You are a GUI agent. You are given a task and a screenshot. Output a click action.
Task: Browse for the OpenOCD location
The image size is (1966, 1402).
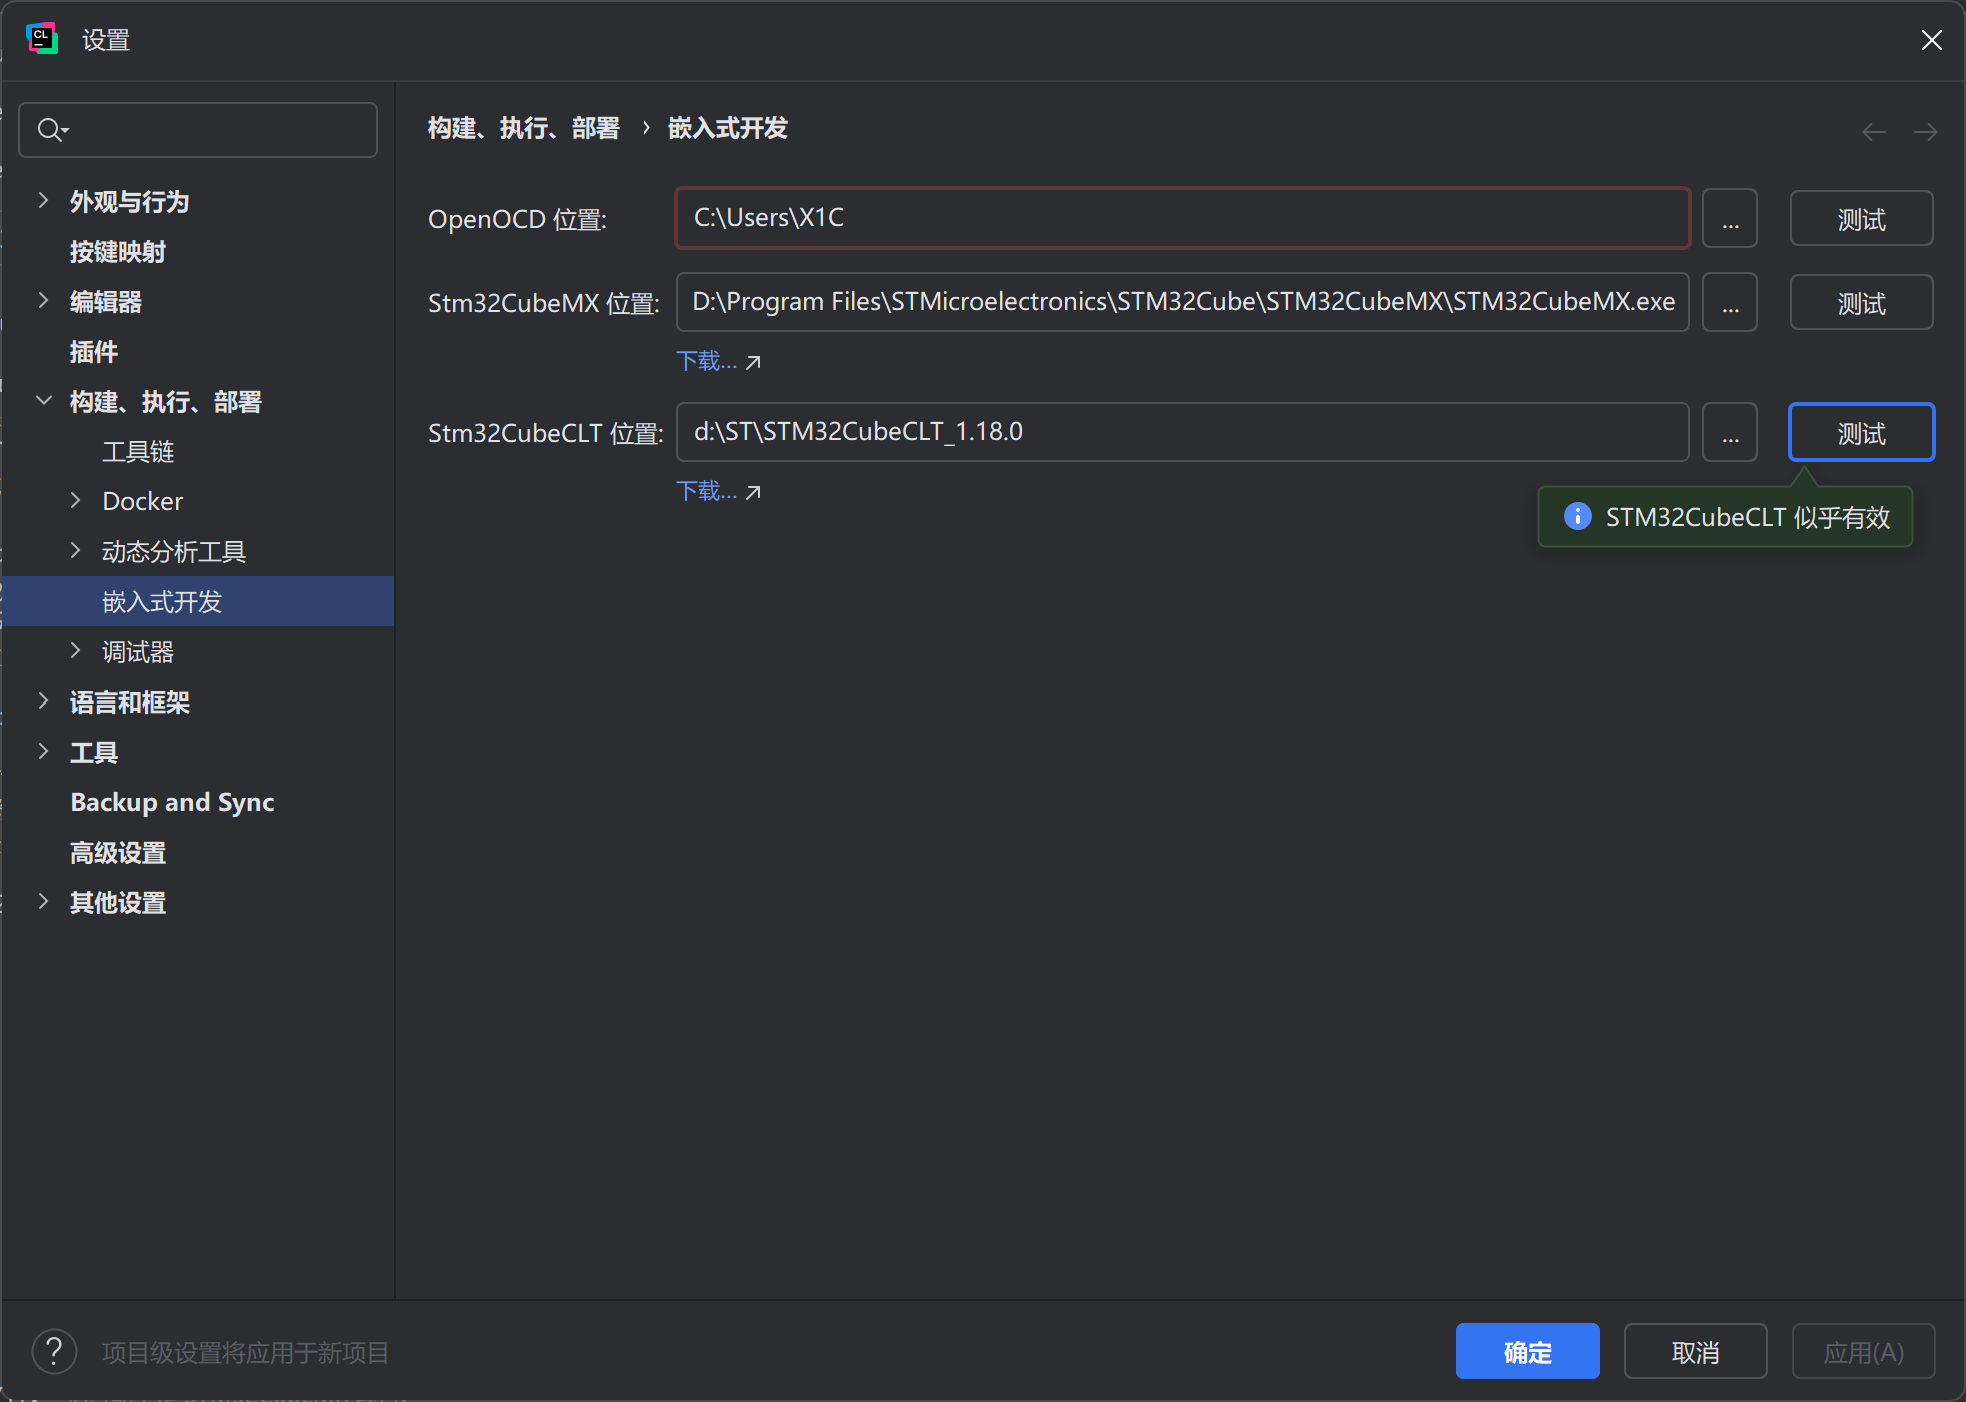click(1730, 218)
